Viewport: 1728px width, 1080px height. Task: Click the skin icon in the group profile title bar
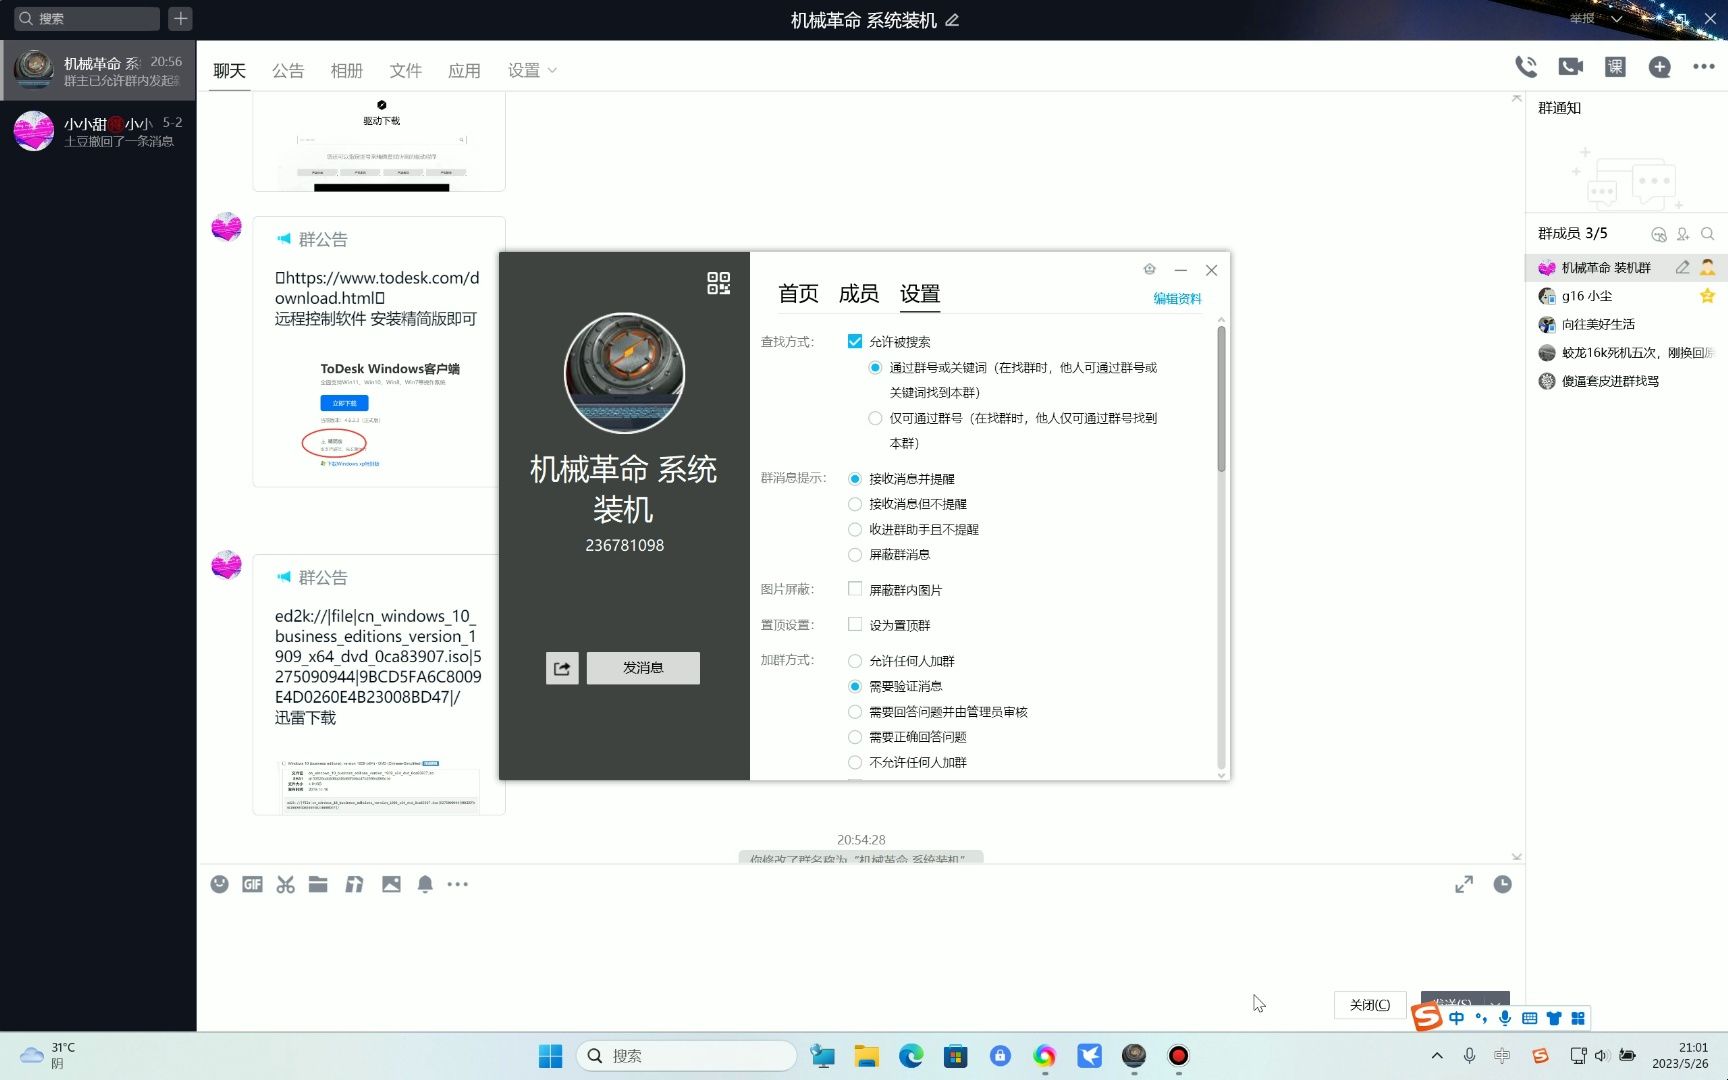click(x=1150, y=269)
